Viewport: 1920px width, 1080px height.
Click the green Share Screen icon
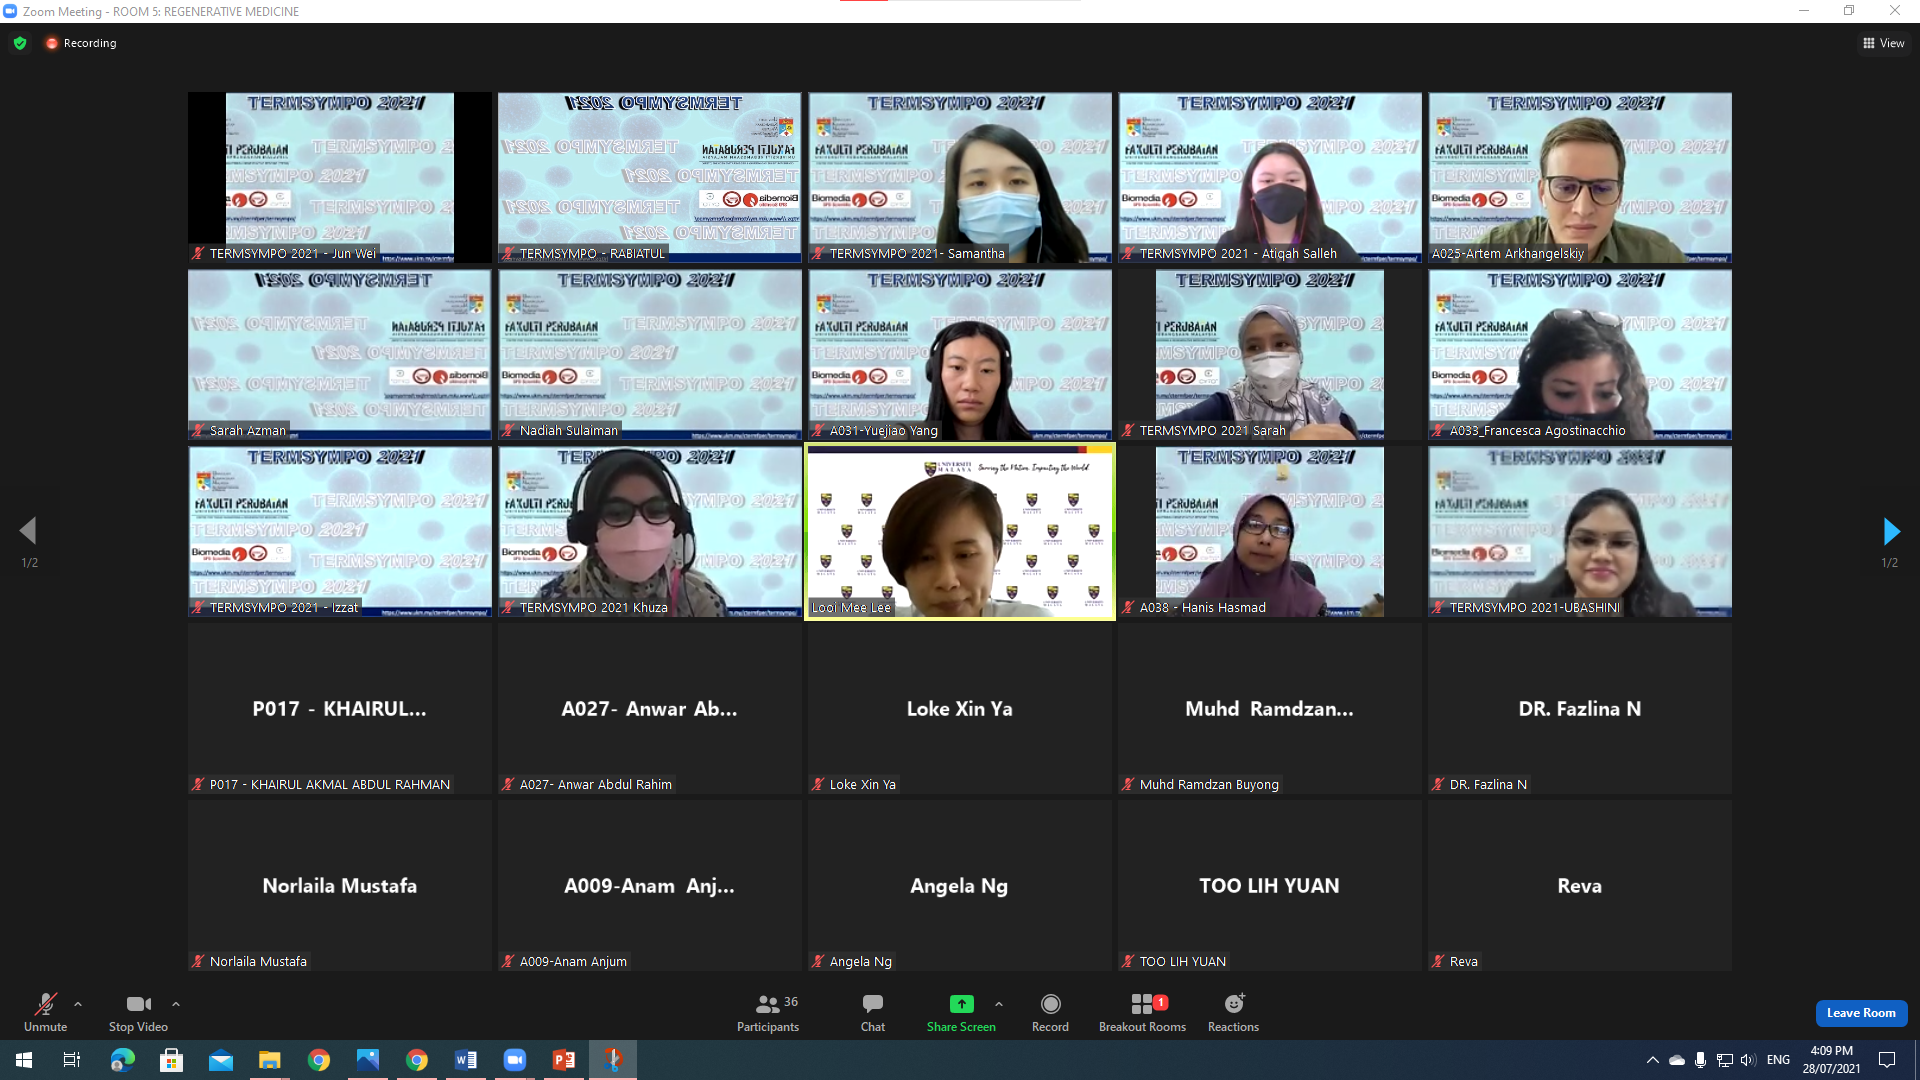[960, 1004]
